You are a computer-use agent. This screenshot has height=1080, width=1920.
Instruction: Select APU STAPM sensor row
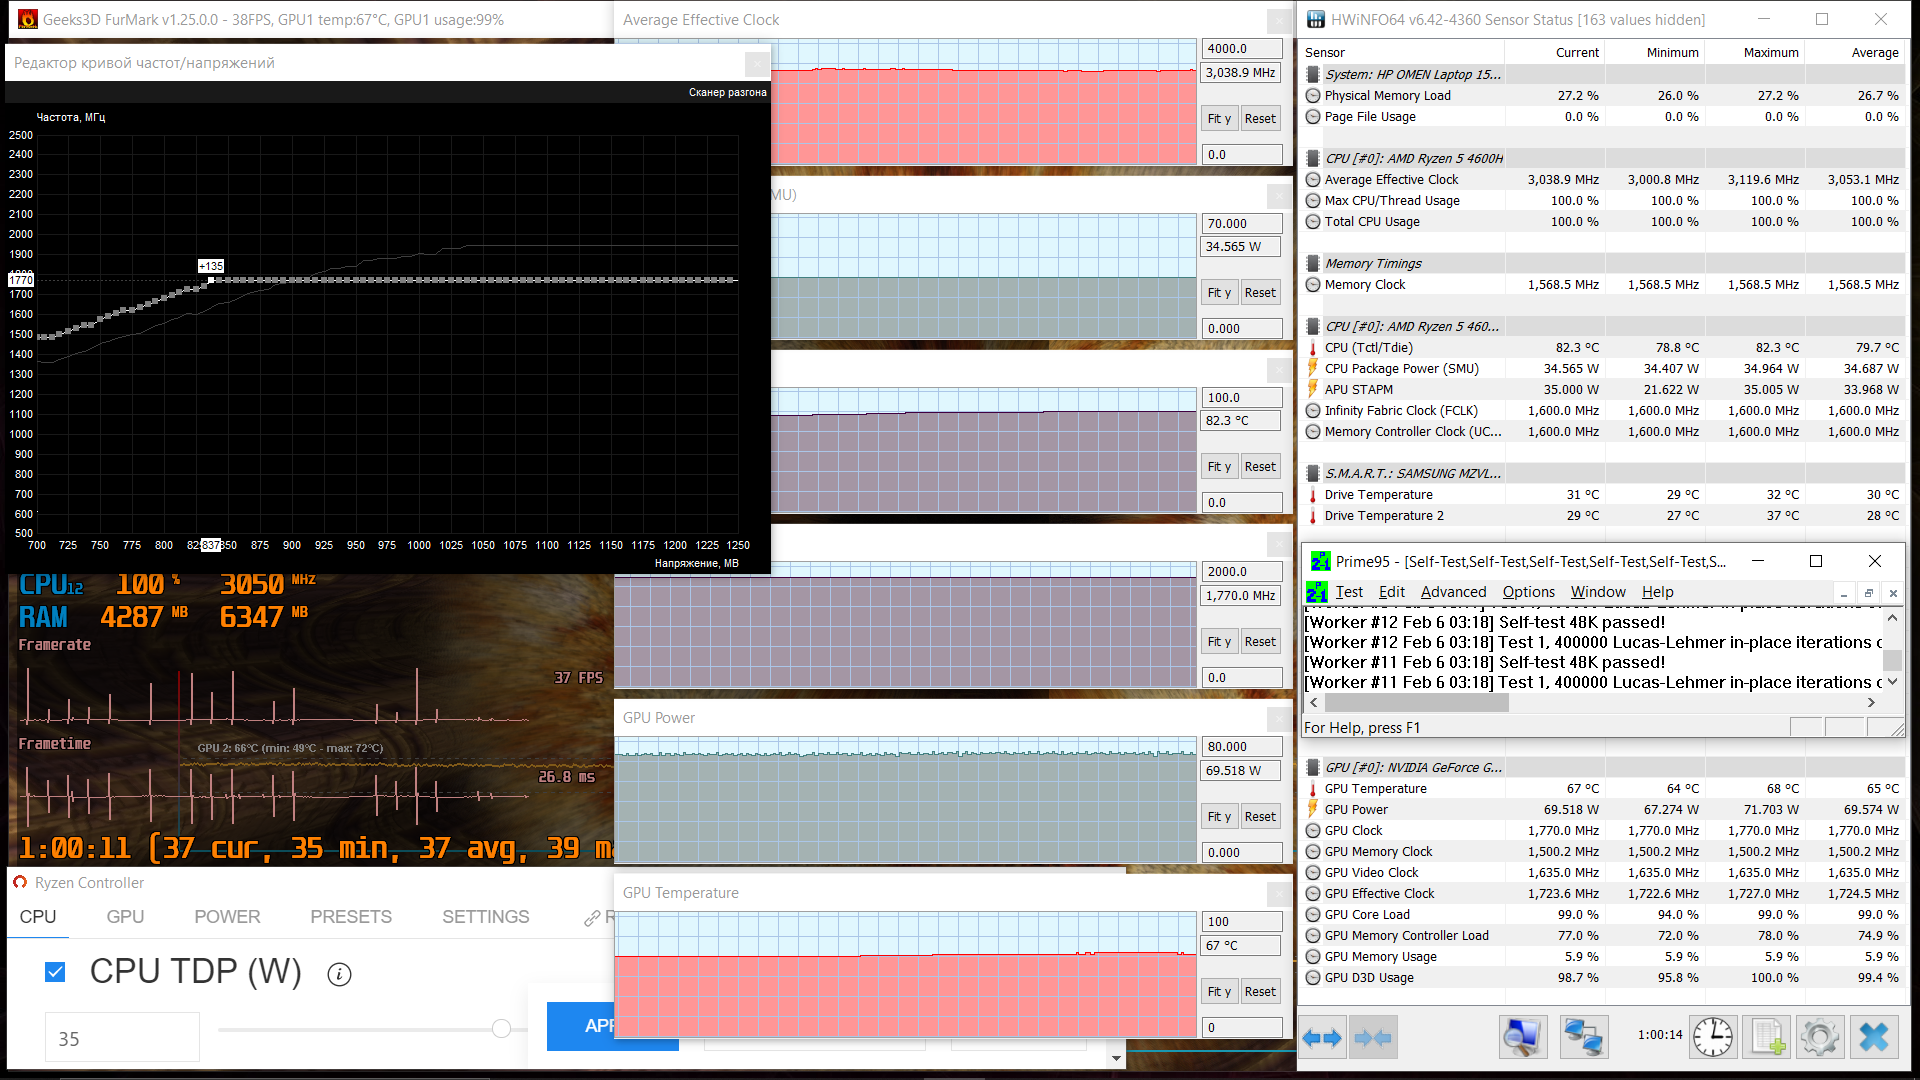point(1603,390)
